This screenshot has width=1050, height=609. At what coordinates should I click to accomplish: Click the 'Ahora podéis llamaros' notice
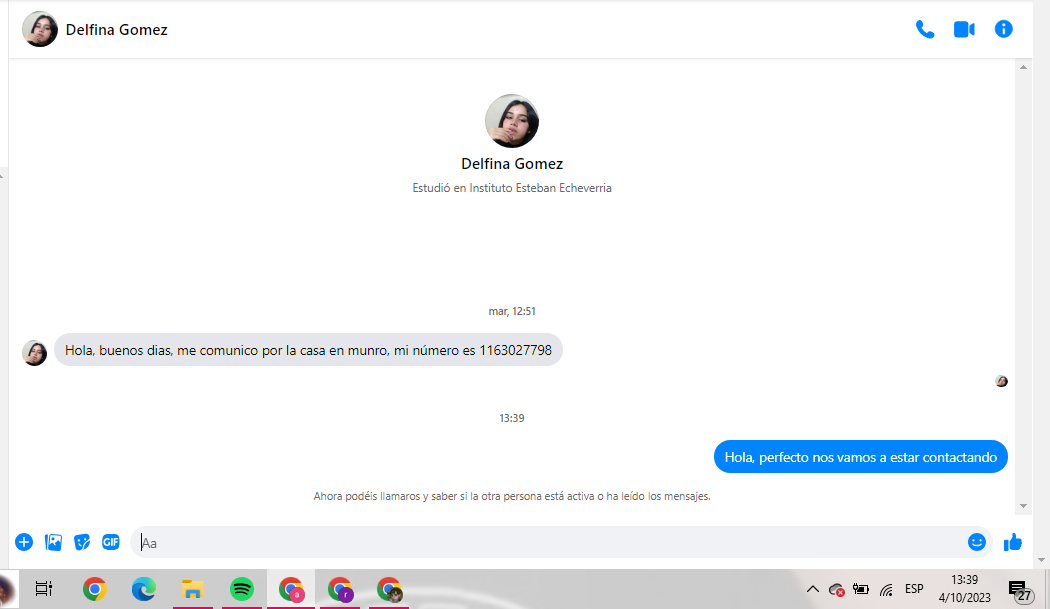click(512, 496)
